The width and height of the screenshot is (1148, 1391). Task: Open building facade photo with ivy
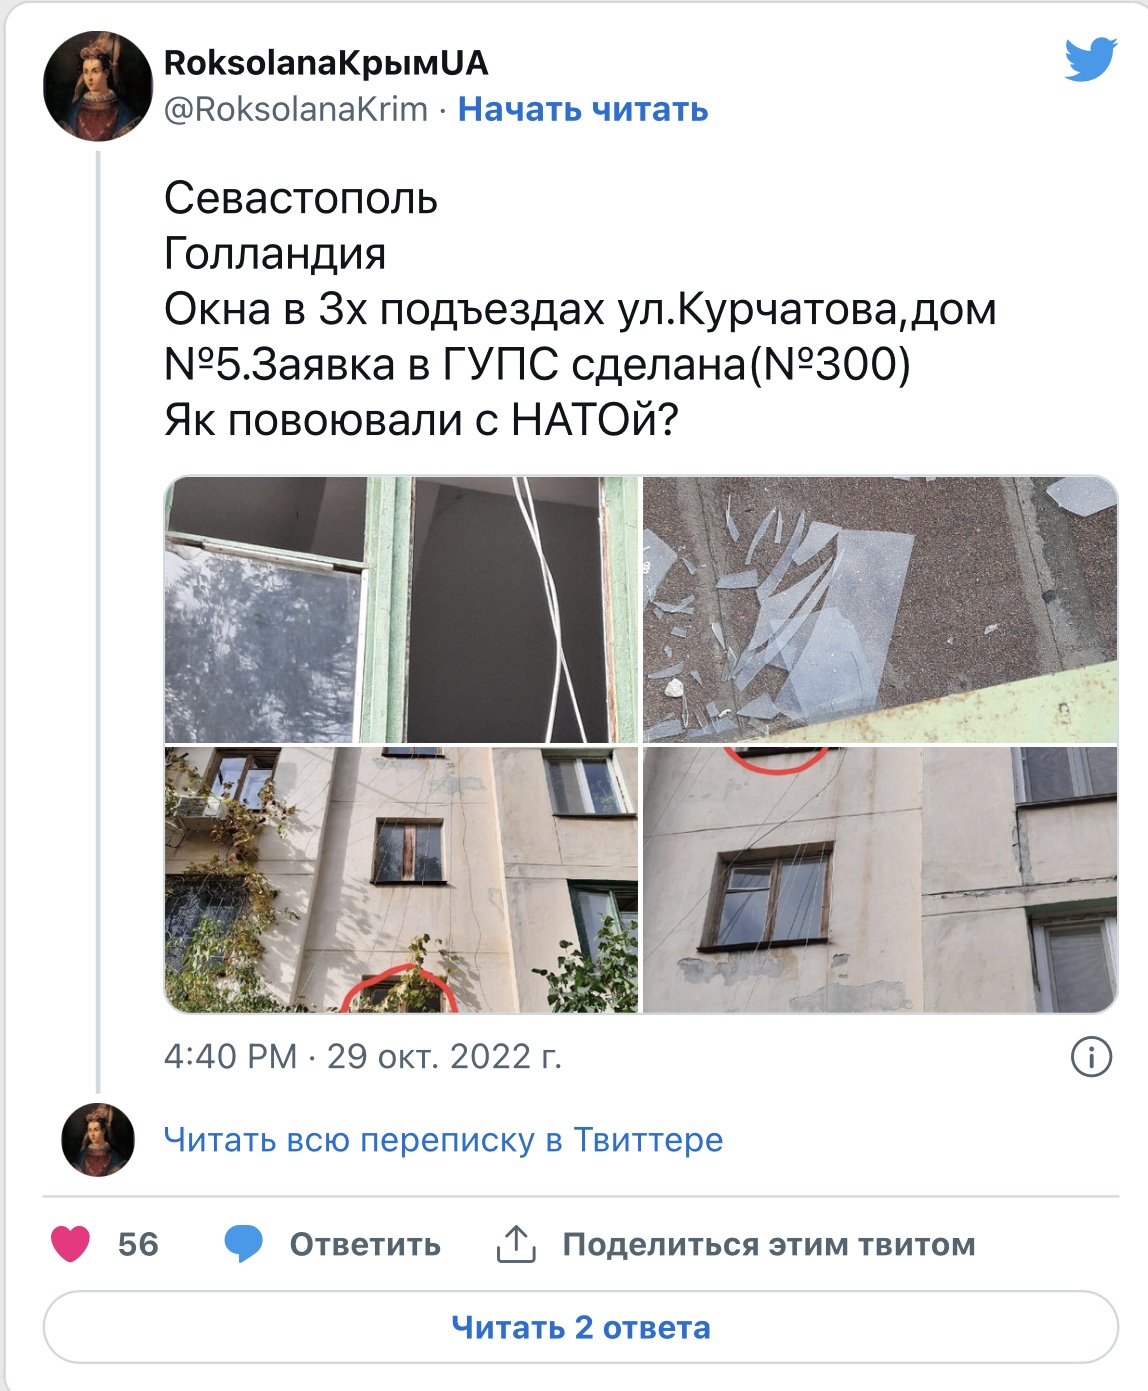401,880
